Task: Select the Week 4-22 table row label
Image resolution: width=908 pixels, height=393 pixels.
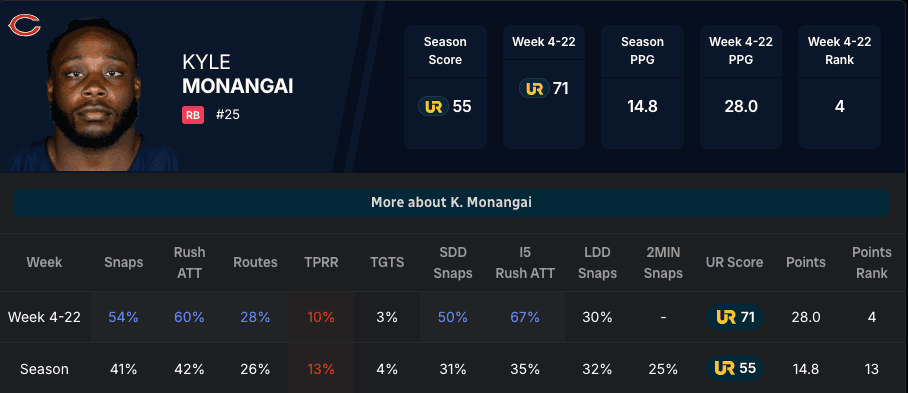Action: point(45,317)
